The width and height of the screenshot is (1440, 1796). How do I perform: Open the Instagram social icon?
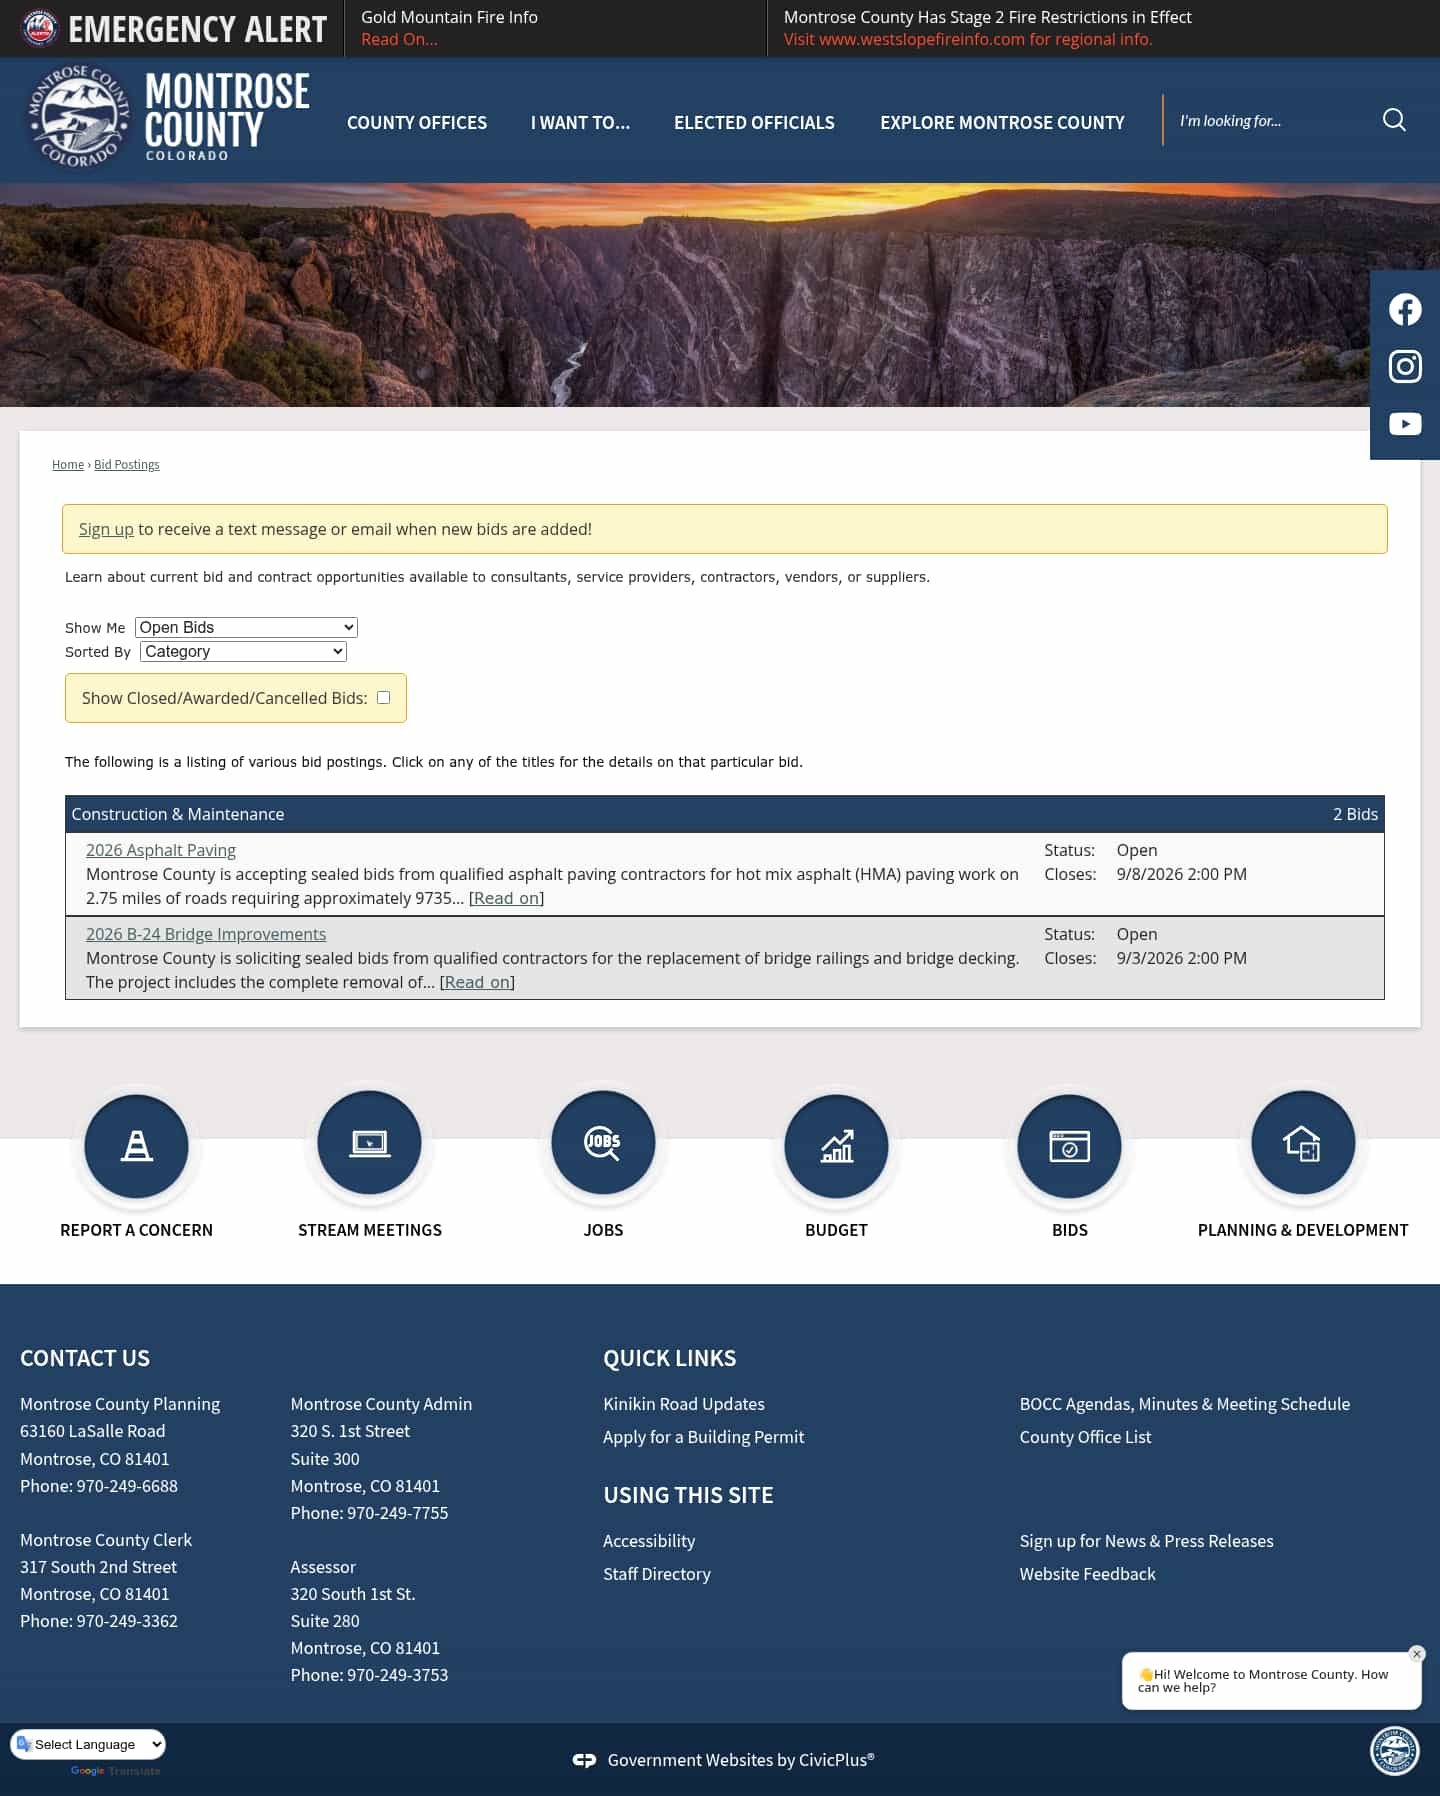coord(1405,367)
